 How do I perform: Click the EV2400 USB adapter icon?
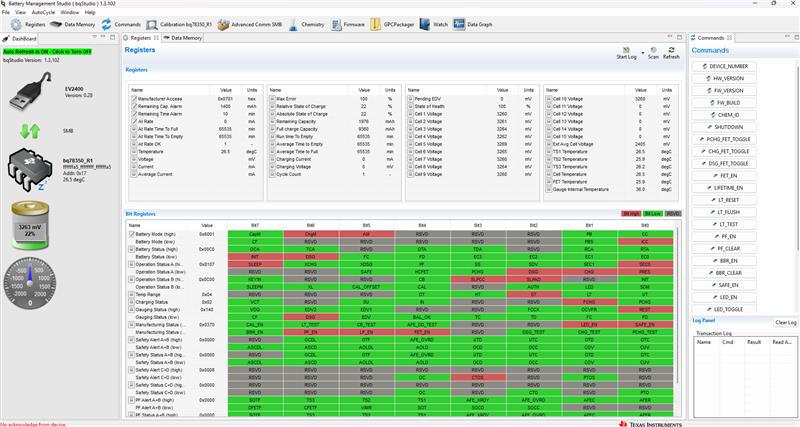(x=31, y=92)
